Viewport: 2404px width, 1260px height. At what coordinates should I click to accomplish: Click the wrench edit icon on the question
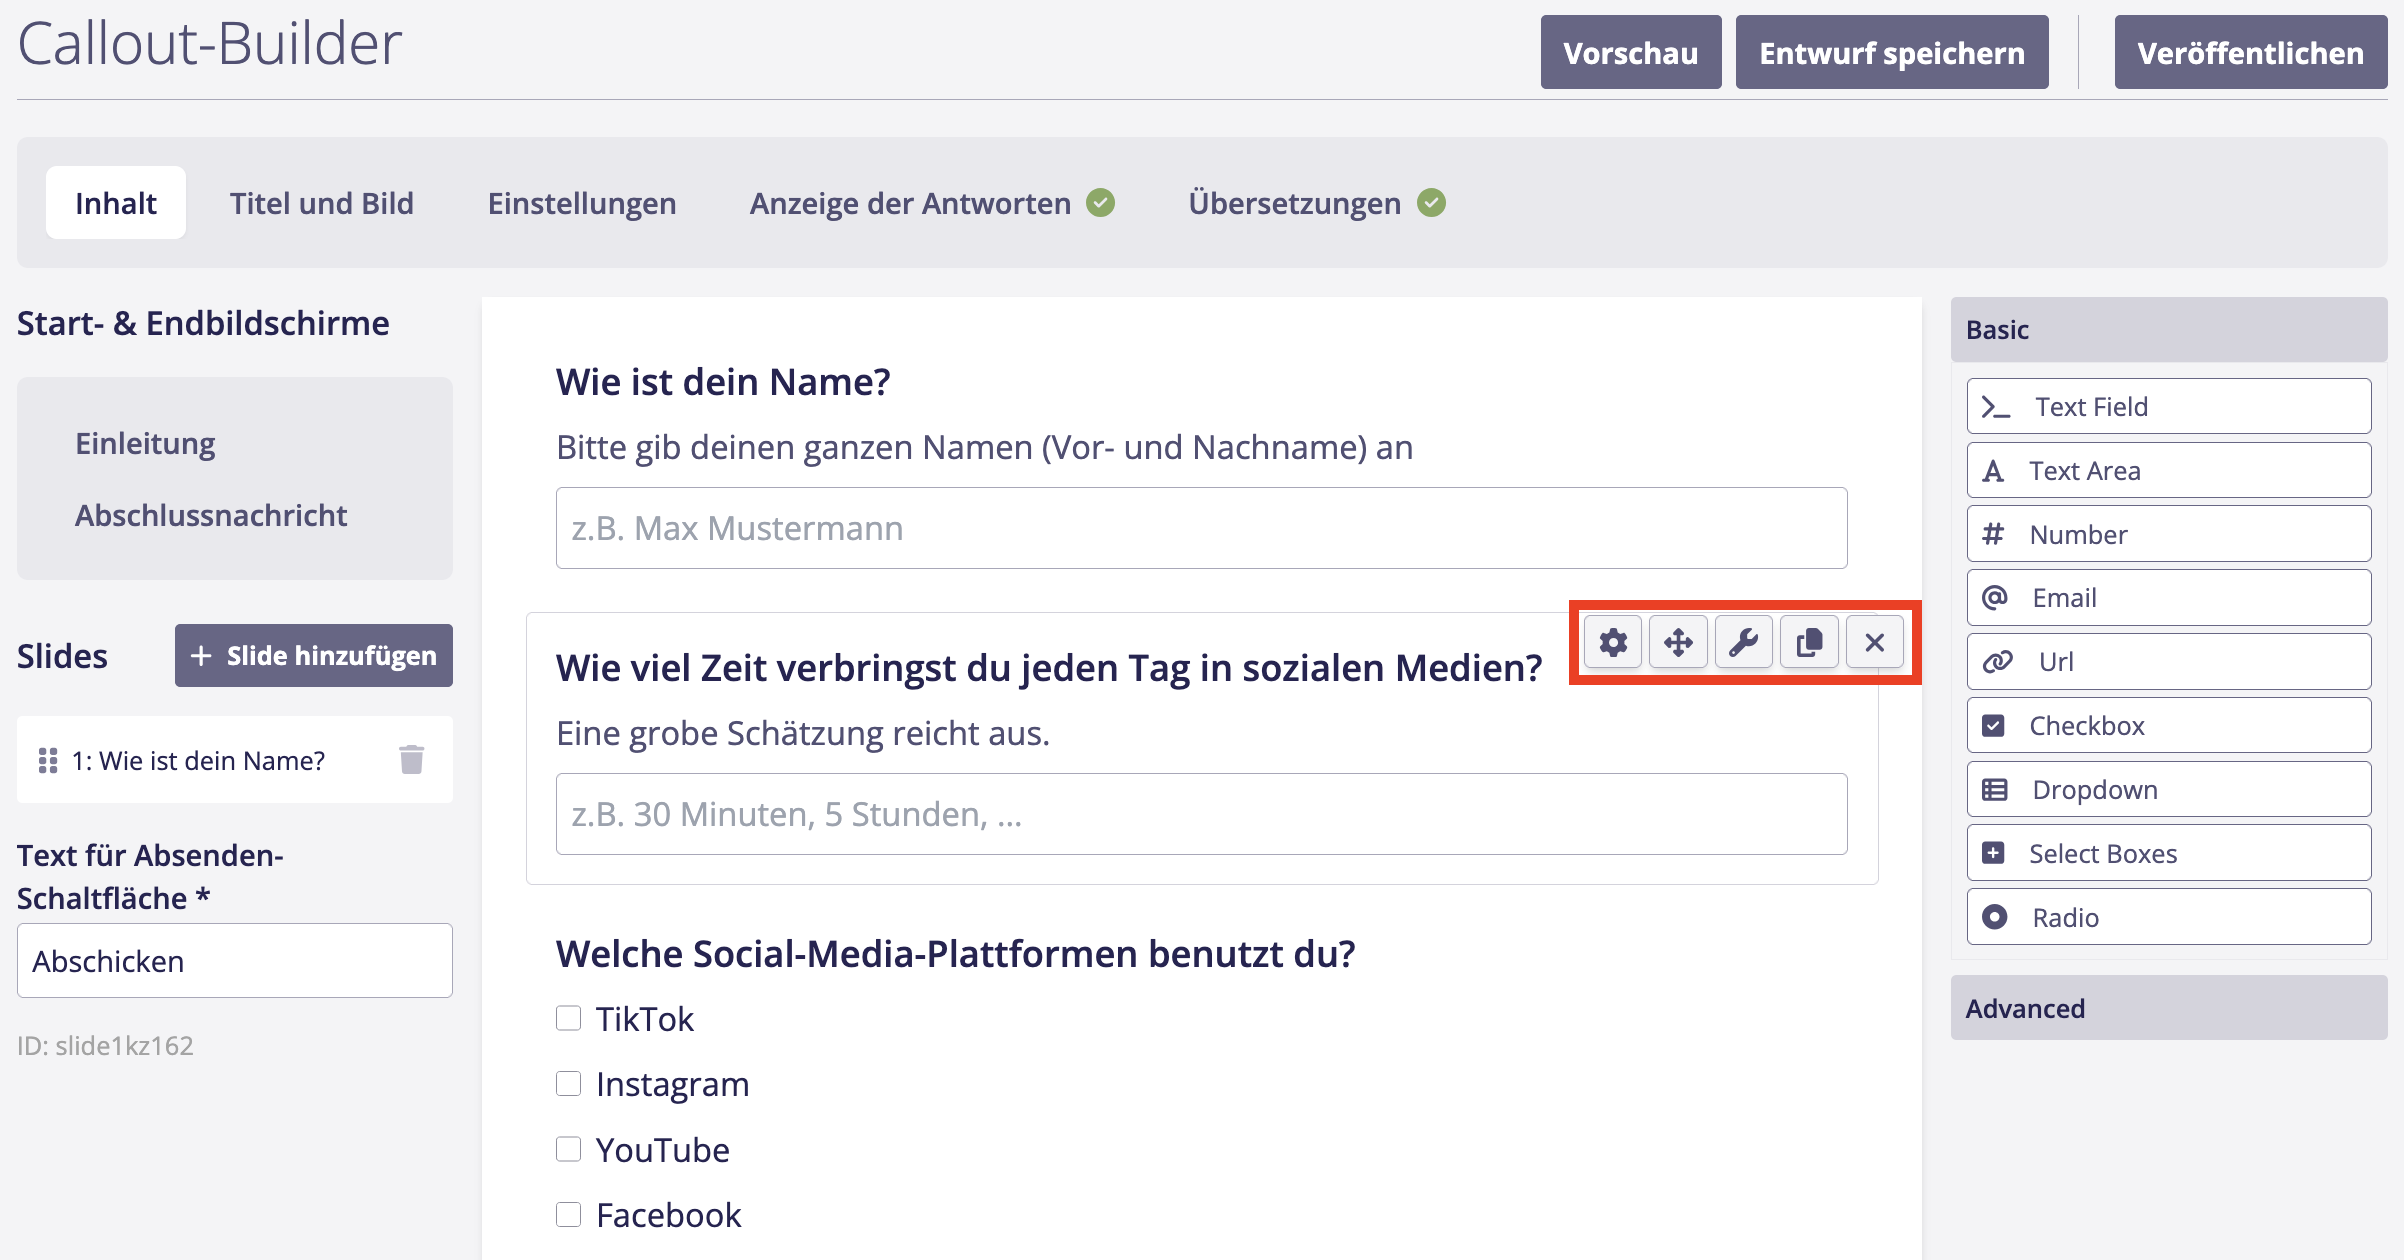[1743, 642]
